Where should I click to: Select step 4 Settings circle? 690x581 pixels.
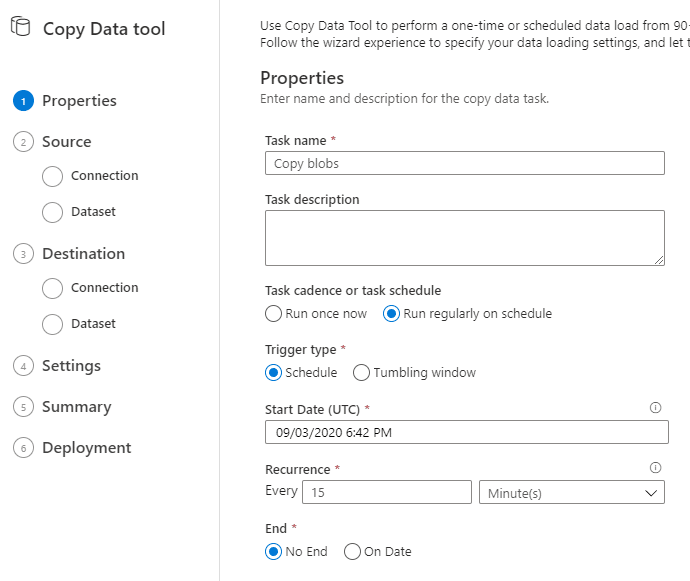[x=23, y=366]
